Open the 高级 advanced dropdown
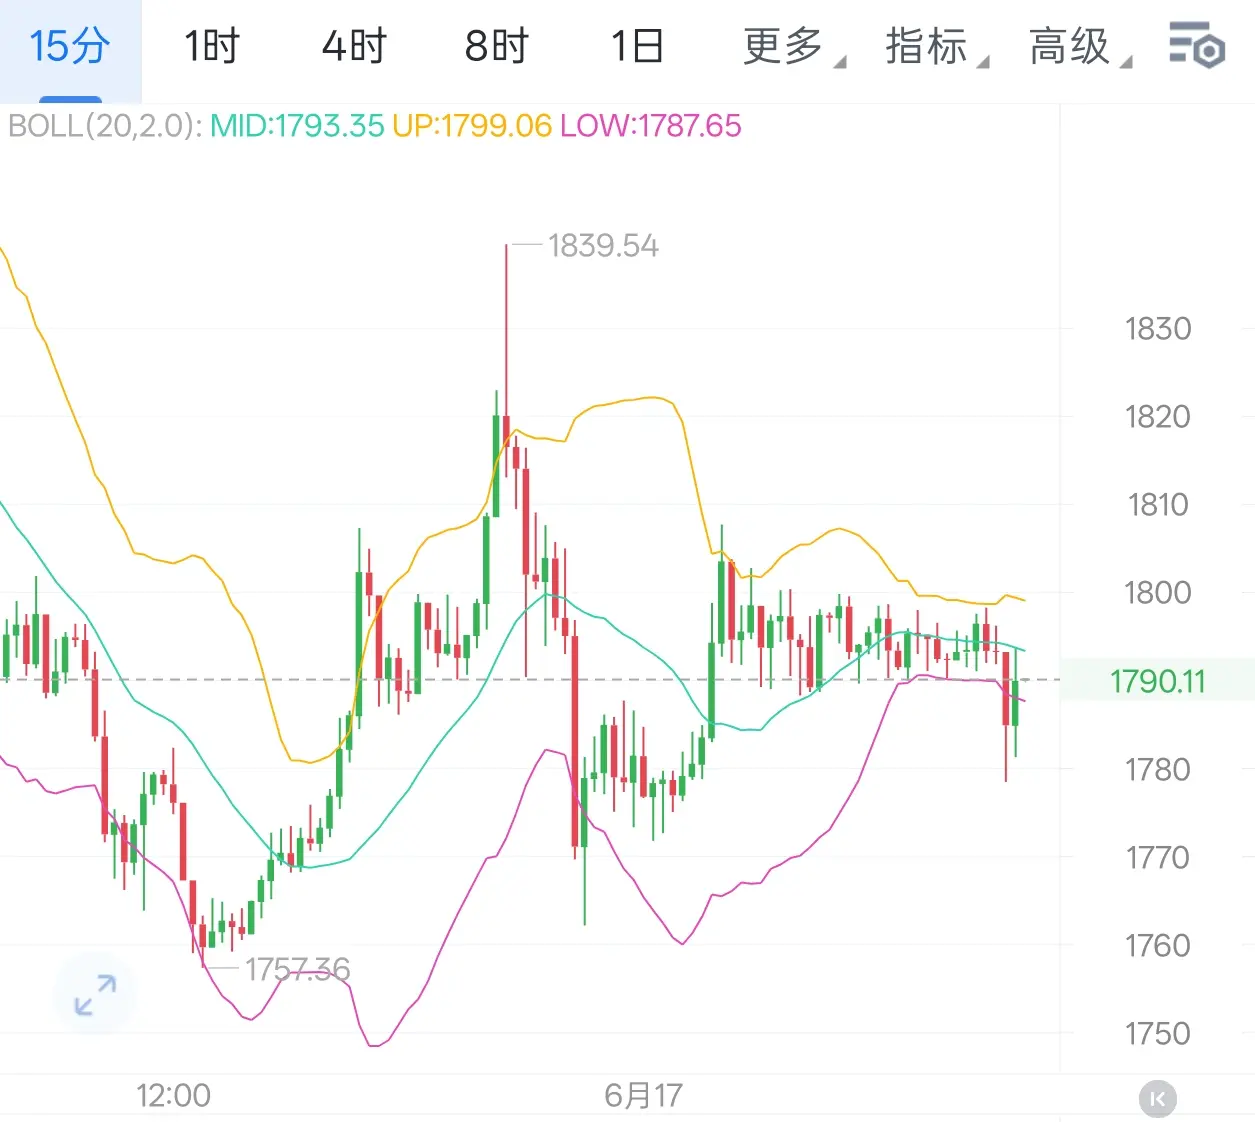Screen dimensions: 1255x1122 tap(1080, 46)
